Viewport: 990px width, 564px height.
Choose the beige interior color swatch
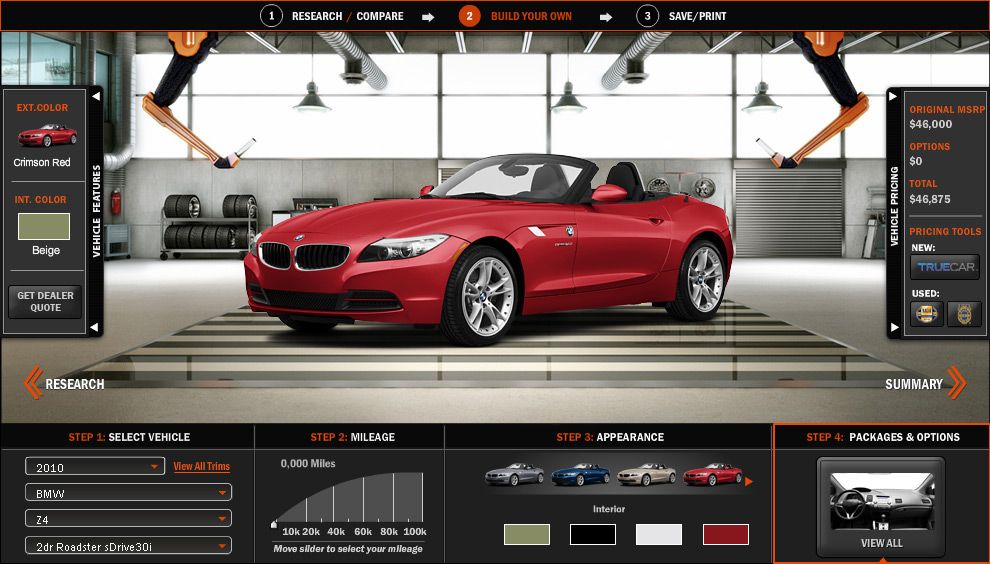(527, 534)
